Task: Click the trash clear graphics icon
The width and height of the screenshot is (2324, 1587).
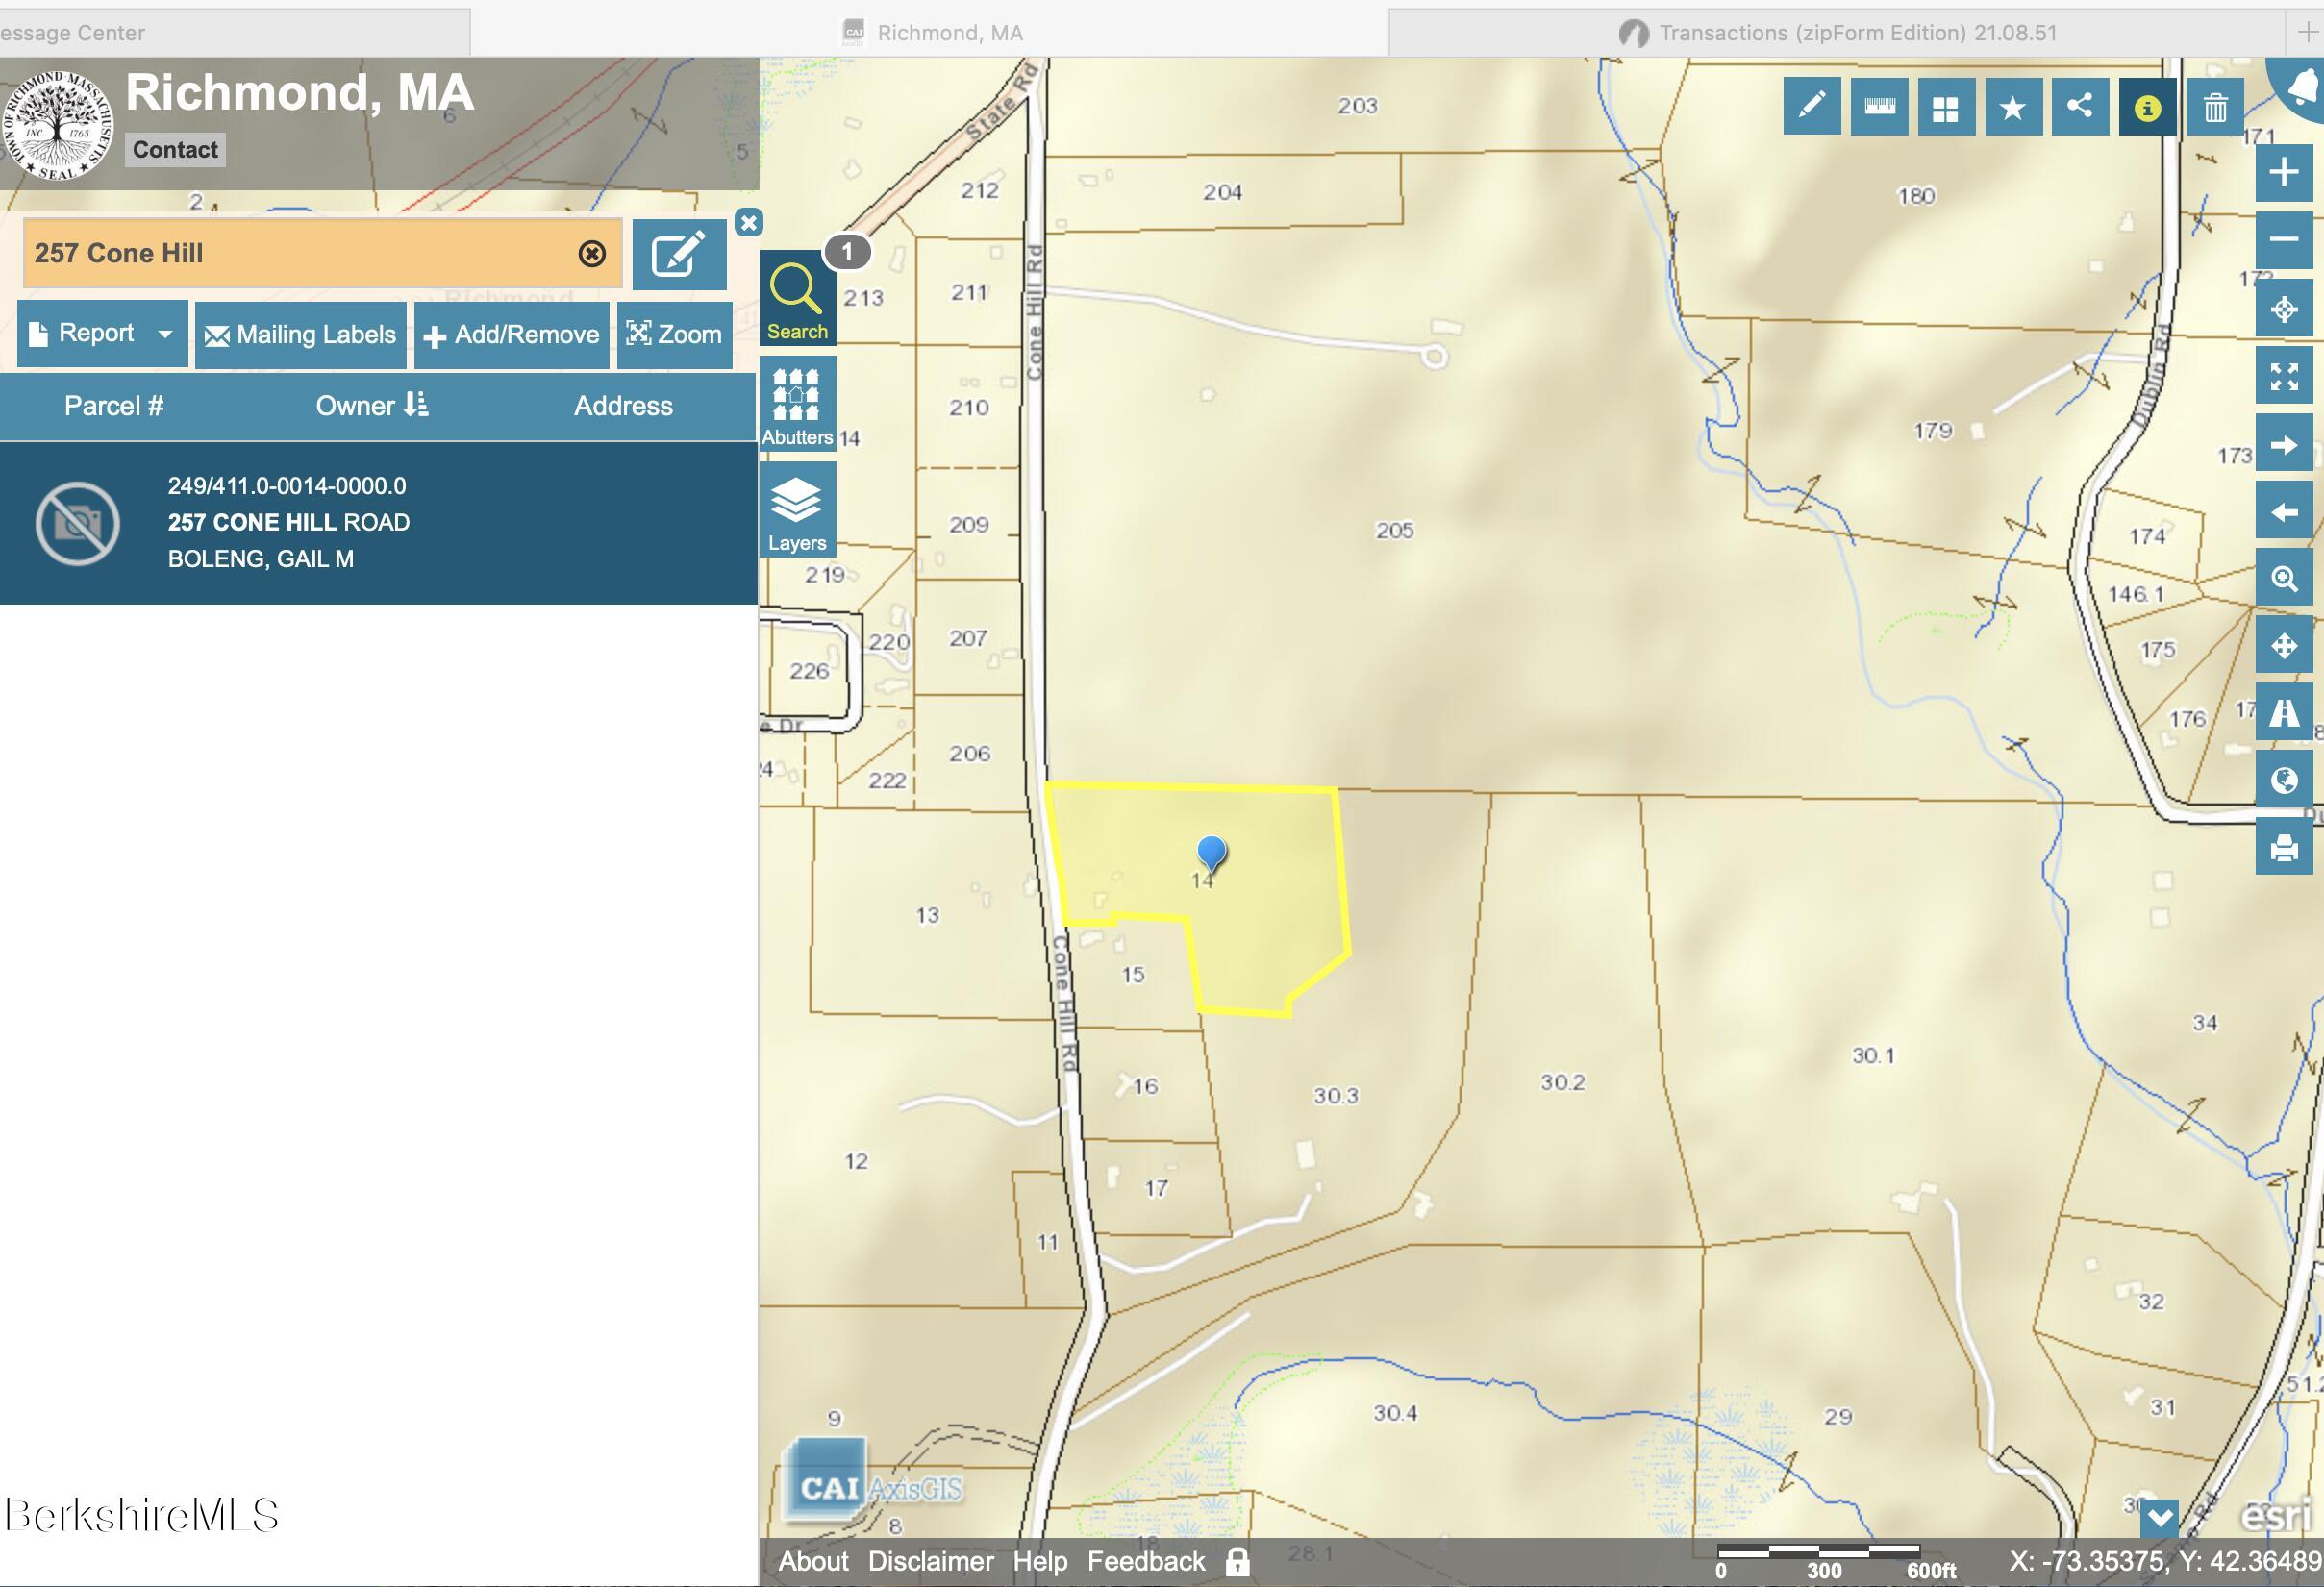Action: (2215, 107)
